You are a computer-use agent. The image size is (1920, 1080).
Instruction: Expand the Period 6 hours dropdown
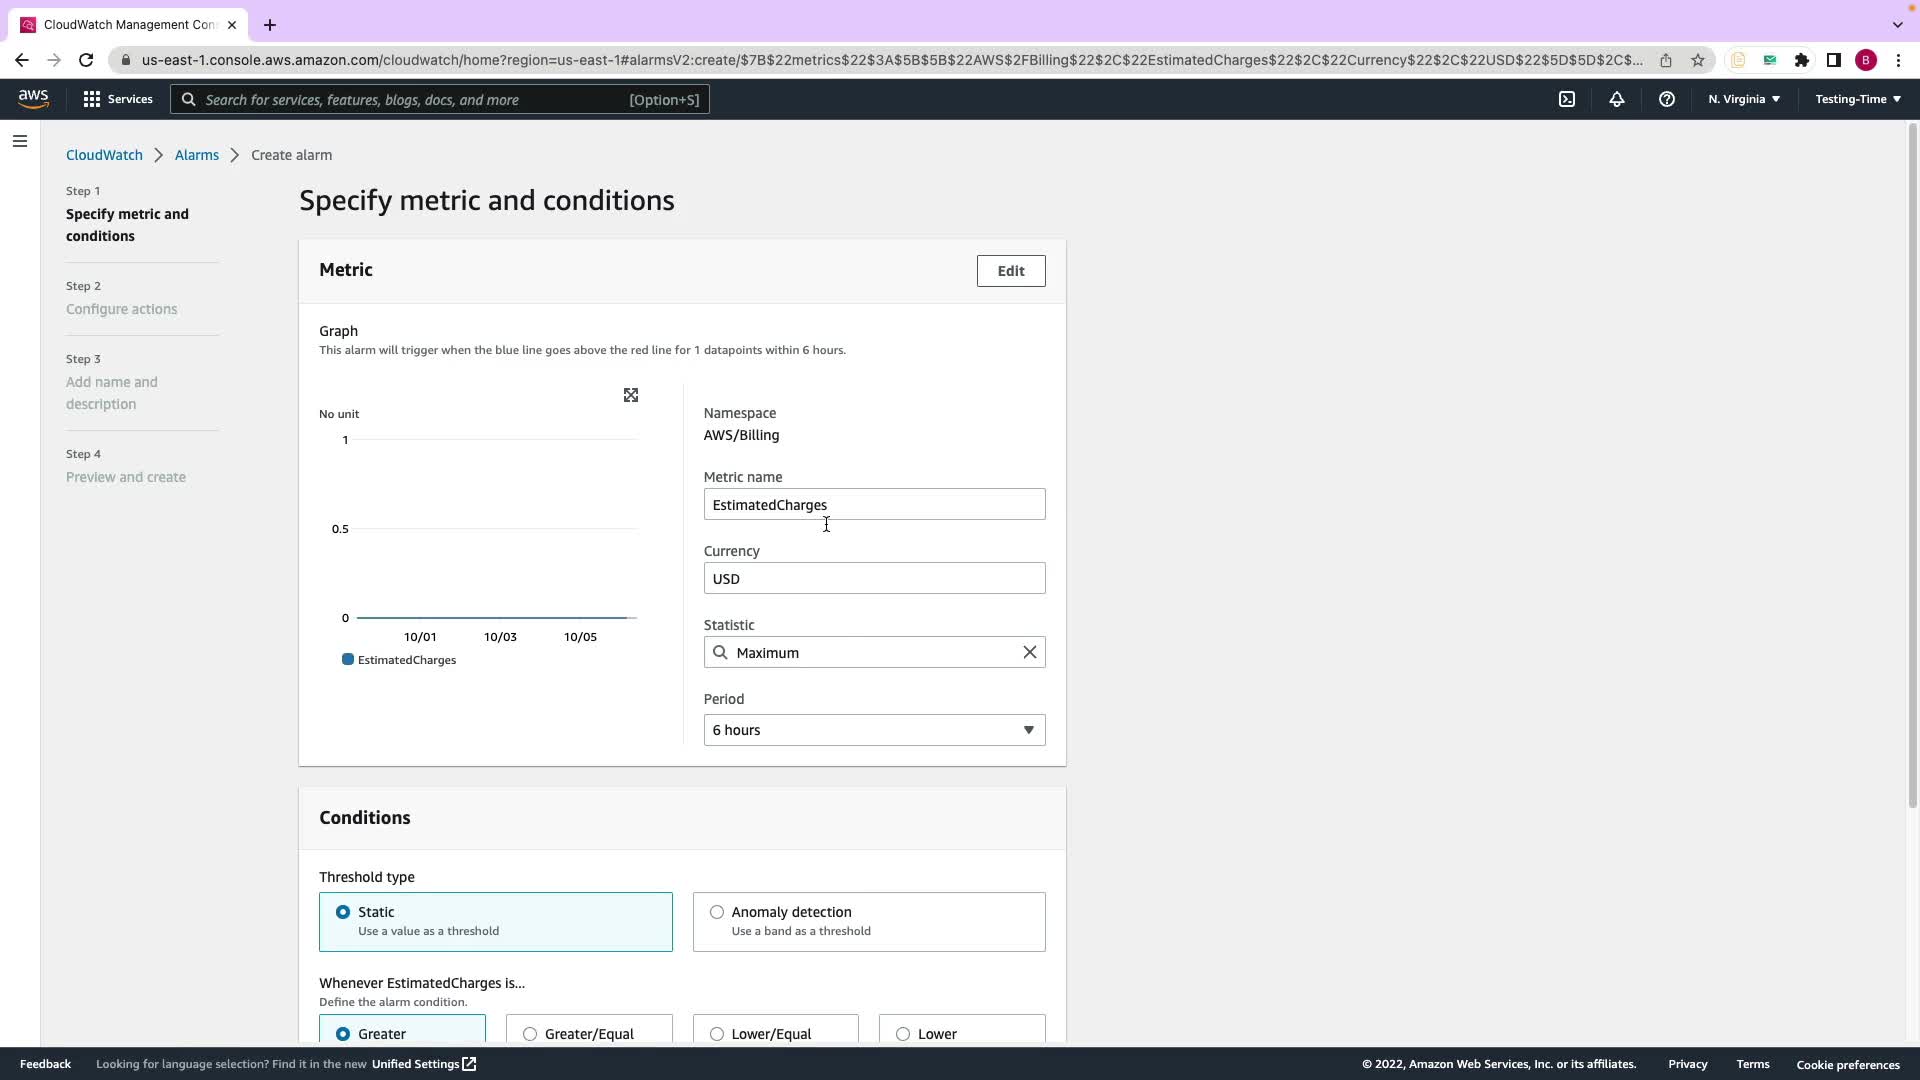click(x=874, y=730)
